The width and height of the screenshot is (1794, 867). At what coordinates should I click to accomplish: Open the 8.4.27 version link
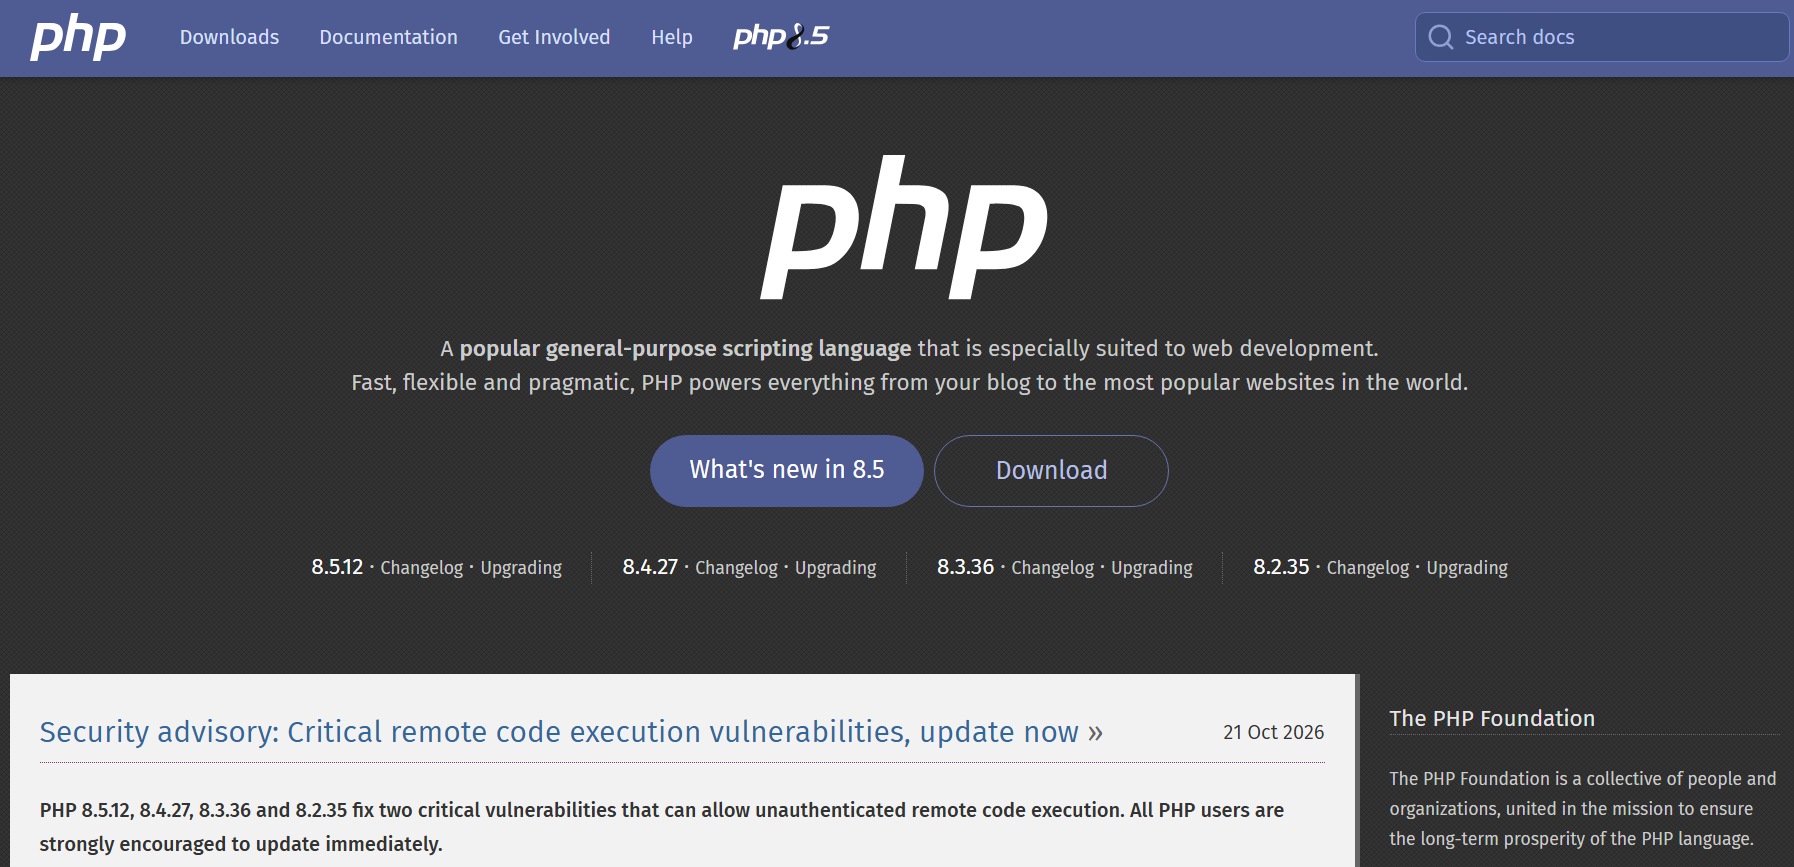[650, 567]
